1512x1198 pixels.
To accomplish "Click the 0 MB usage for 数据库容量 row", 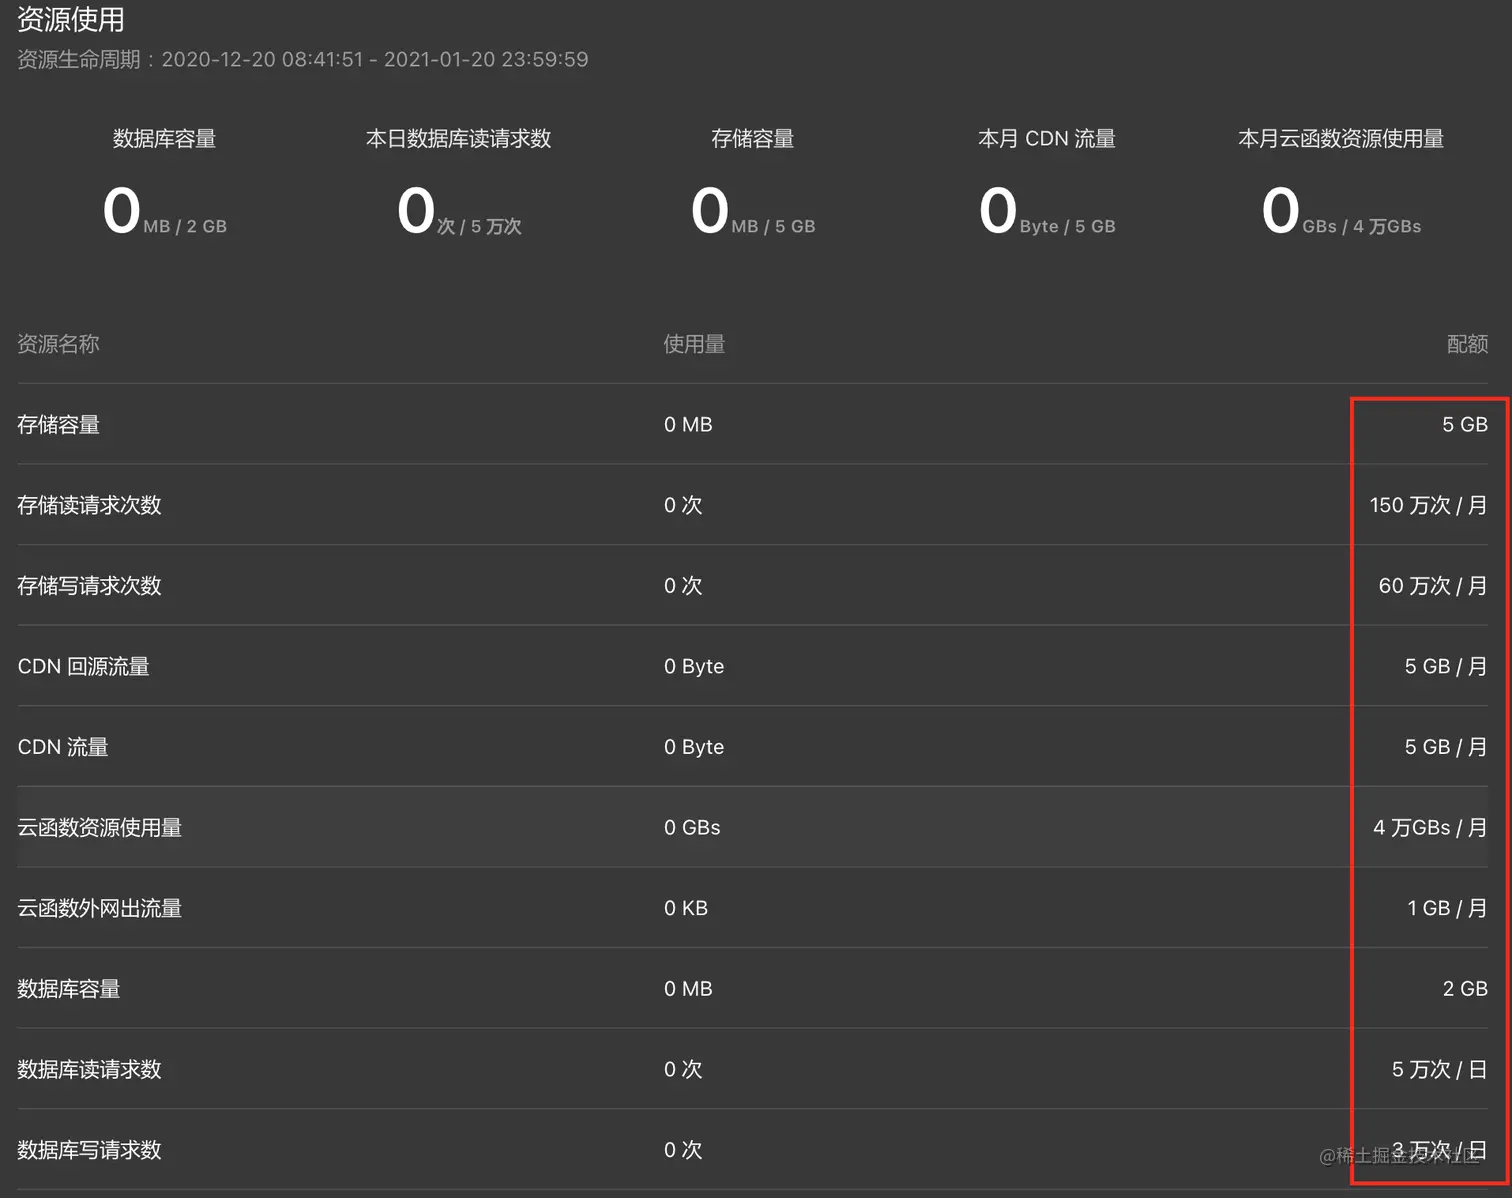I will coord(688,989).
